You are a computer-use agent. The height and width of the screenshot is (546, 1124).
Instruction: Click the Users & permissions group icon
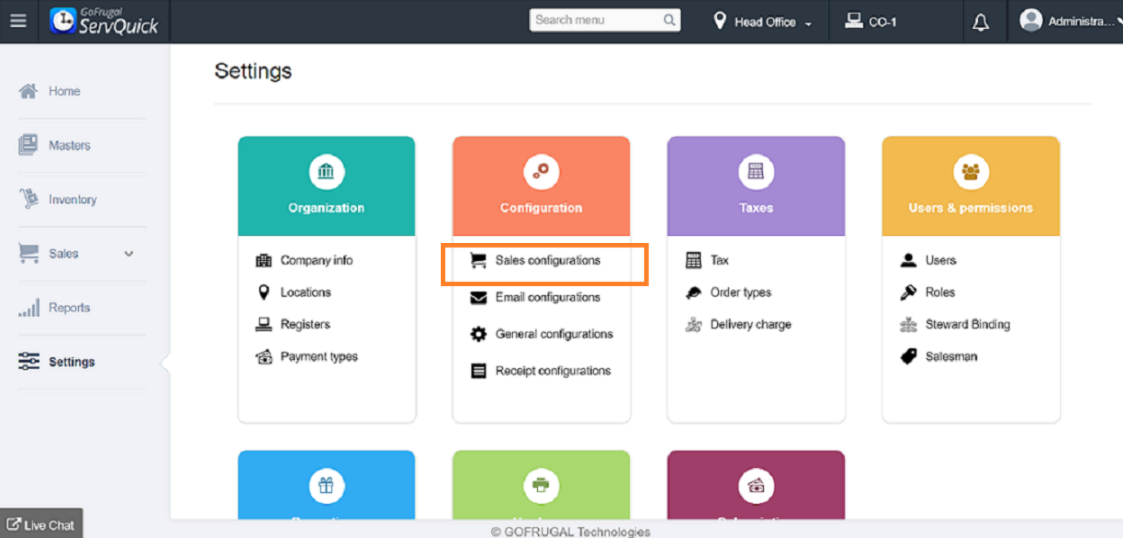(970, 172)
